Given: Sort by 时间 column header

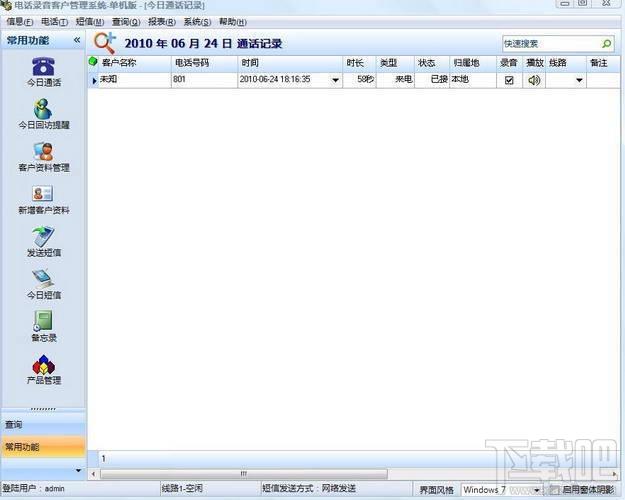Looking at the screenshot, I should point(290,63).
